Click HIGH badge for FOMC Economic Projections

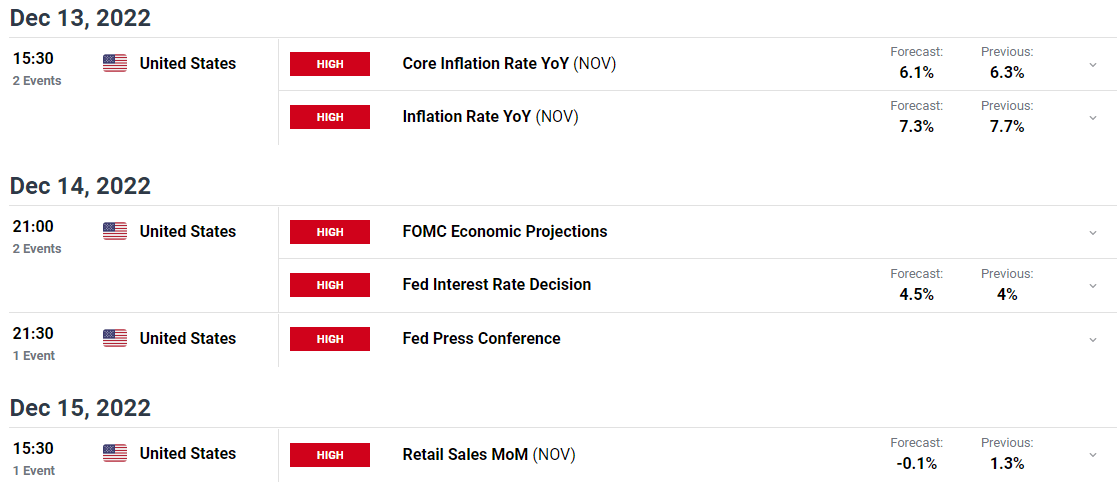[x=330, y=232]
